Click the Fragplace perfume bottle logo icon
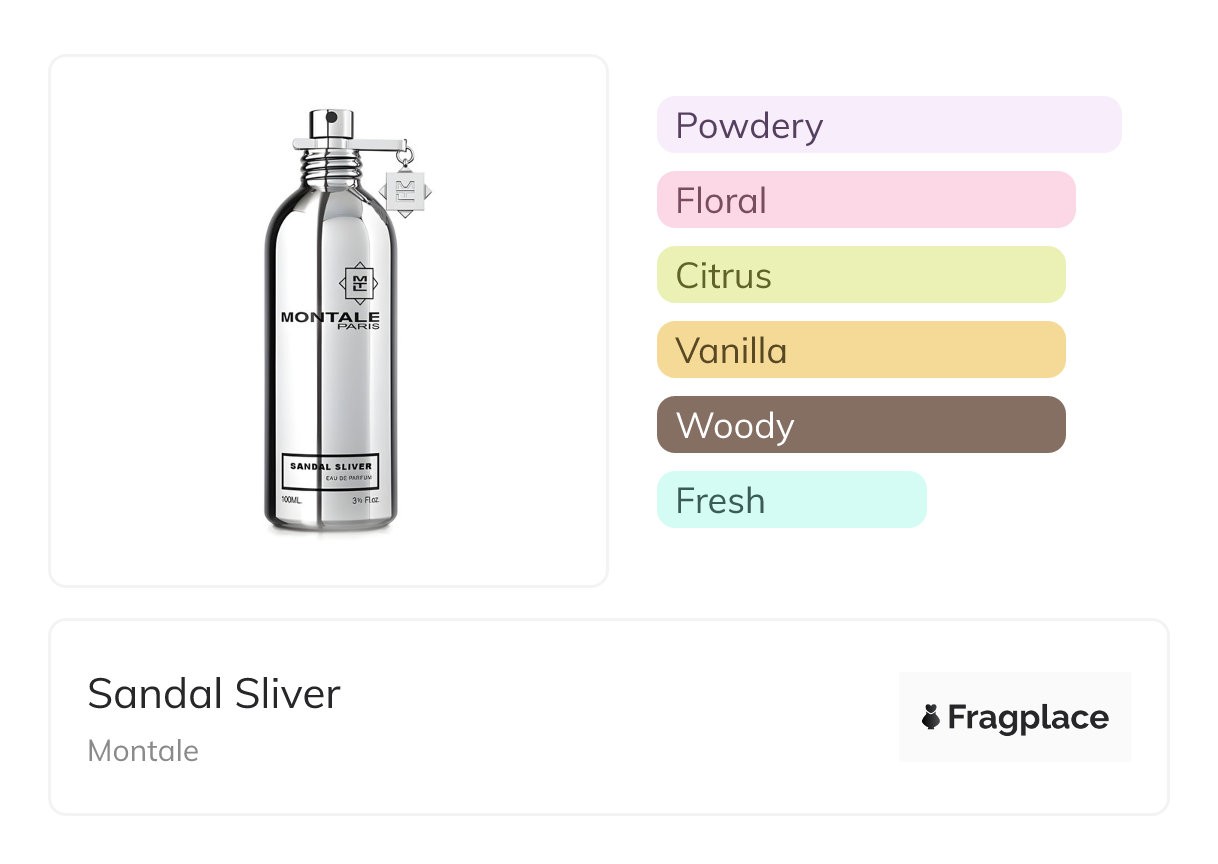This screenshot has width=1218, height=864. [x=931, y=717]
